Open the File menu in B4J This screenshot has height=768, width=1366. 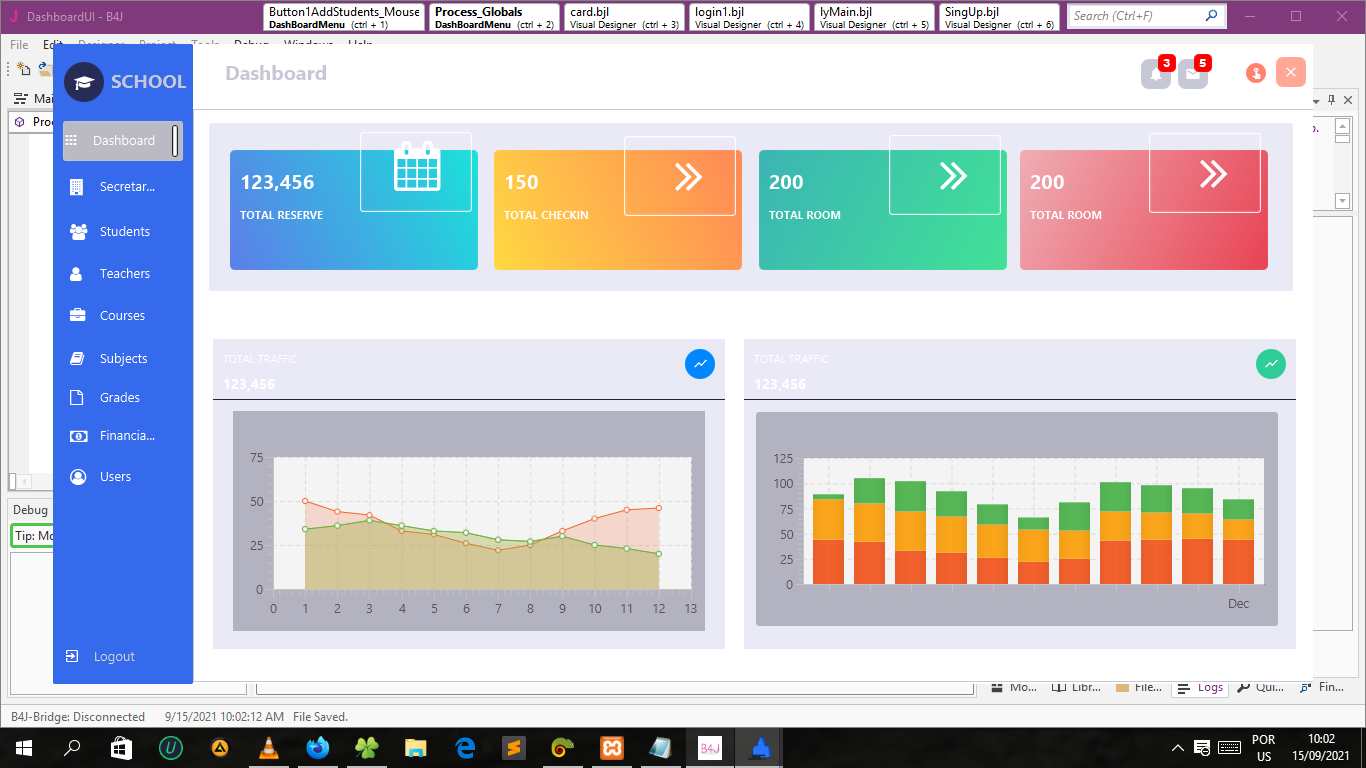tap(19, 45)
